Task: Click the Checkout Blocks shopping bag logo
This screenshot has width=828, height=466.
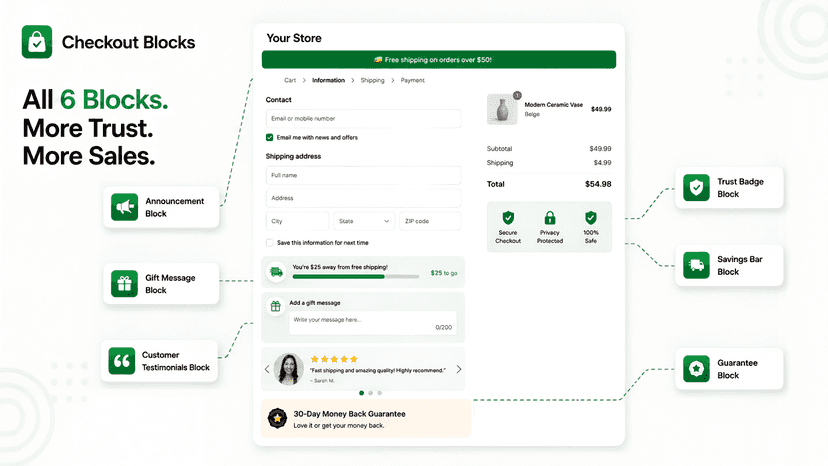Action: (x=37, y=42)
